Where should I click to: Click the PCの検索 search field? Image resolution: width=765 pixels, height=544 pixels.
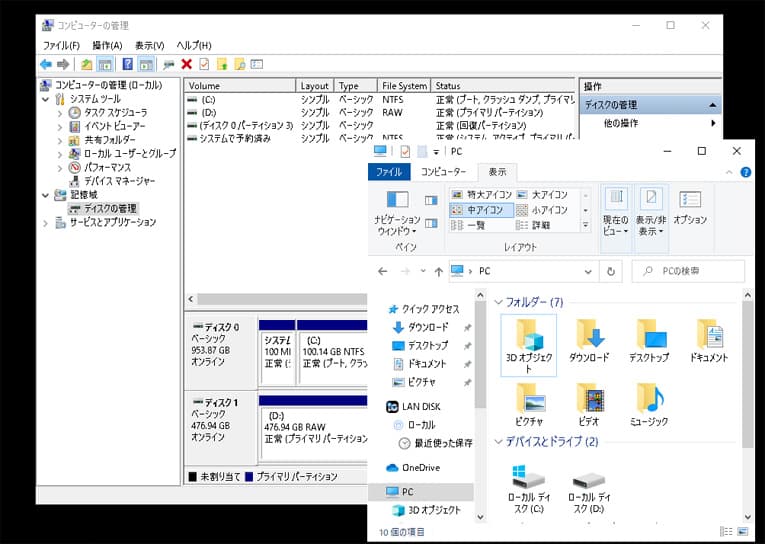coord(694,271)
